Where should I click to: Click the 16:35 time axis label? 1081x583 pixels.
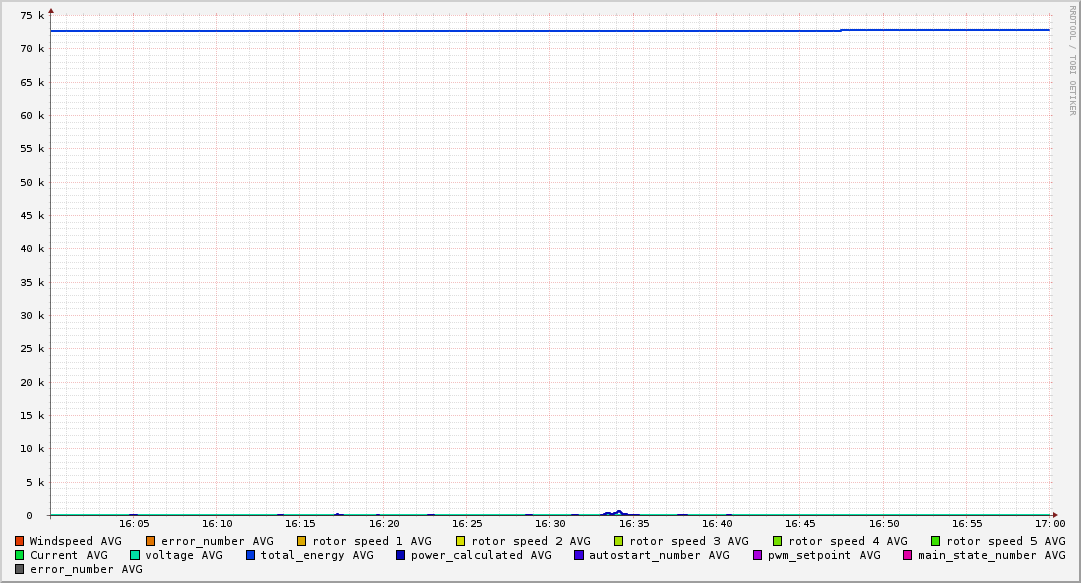click(x=634, y=523)
